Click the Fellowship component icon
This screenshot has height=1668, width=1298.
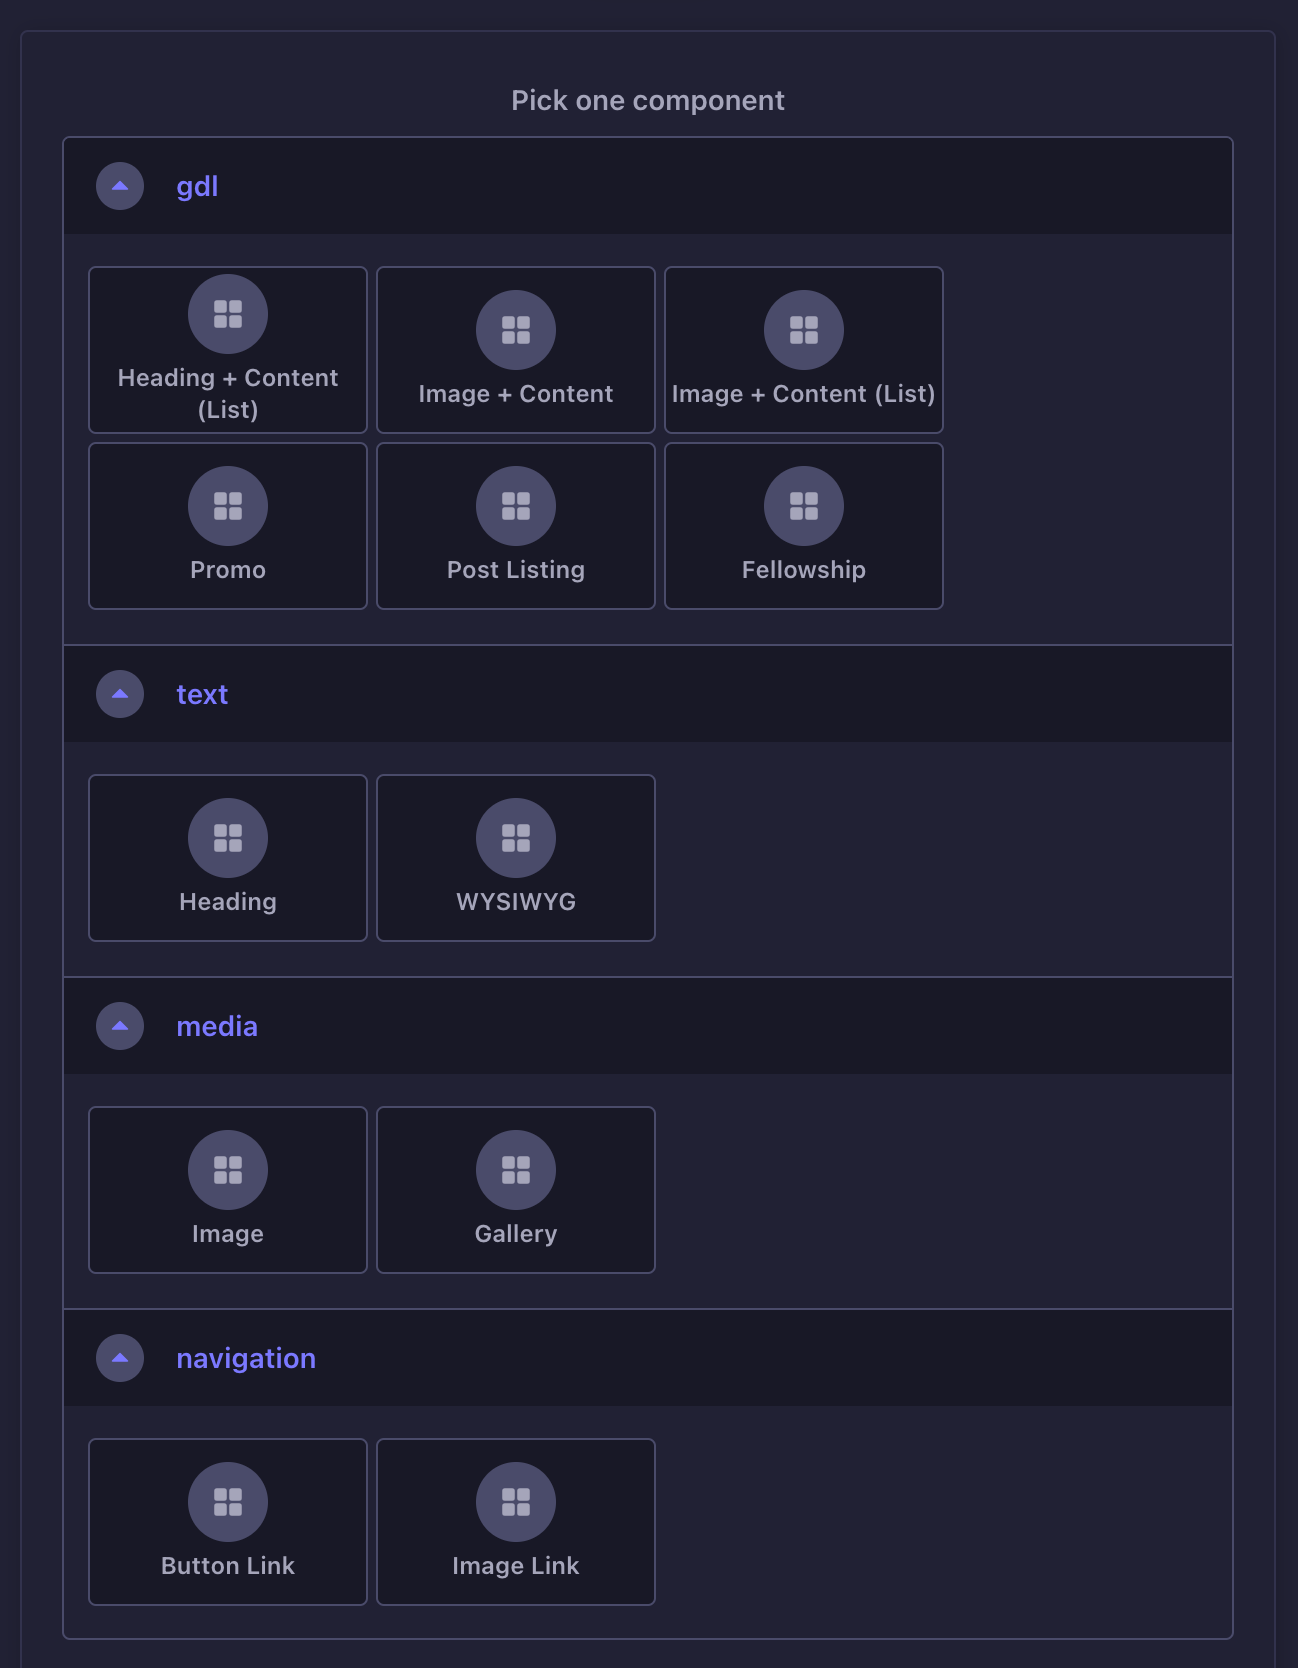[x=803, y=506]
